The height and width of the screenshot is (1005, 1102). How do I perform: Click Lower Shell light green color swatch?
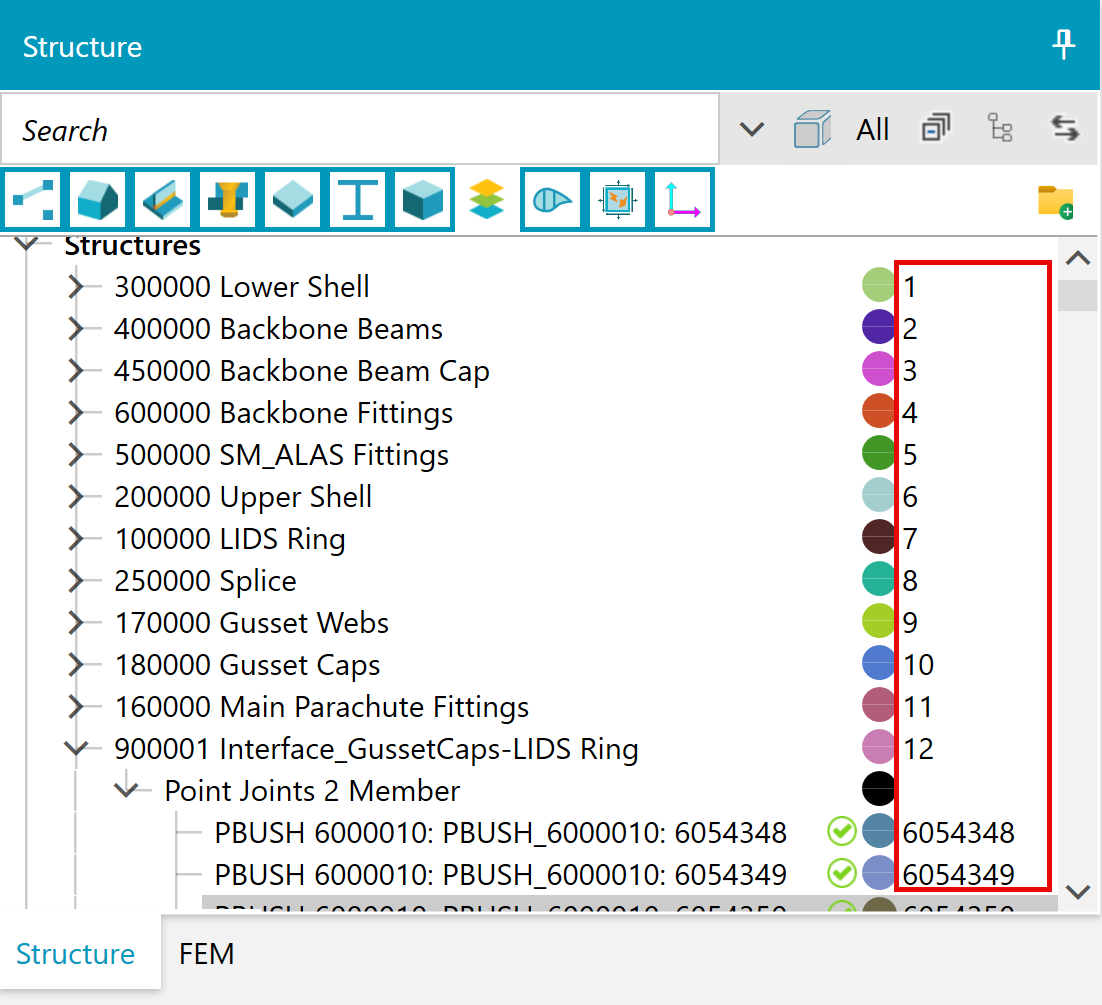click(x=879, y=285)
